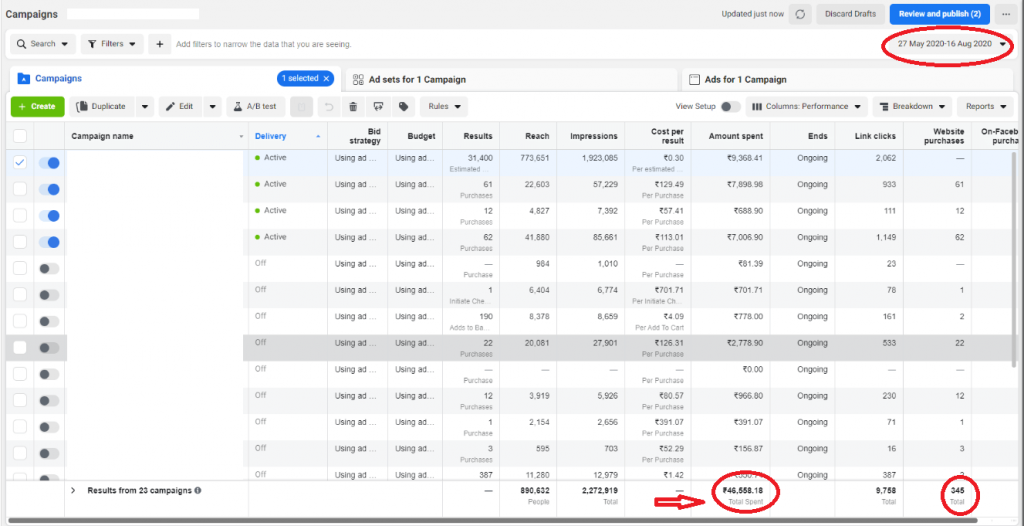Click the plus icon to add filter
1024x526 pixels.
(x=159, y=44)
